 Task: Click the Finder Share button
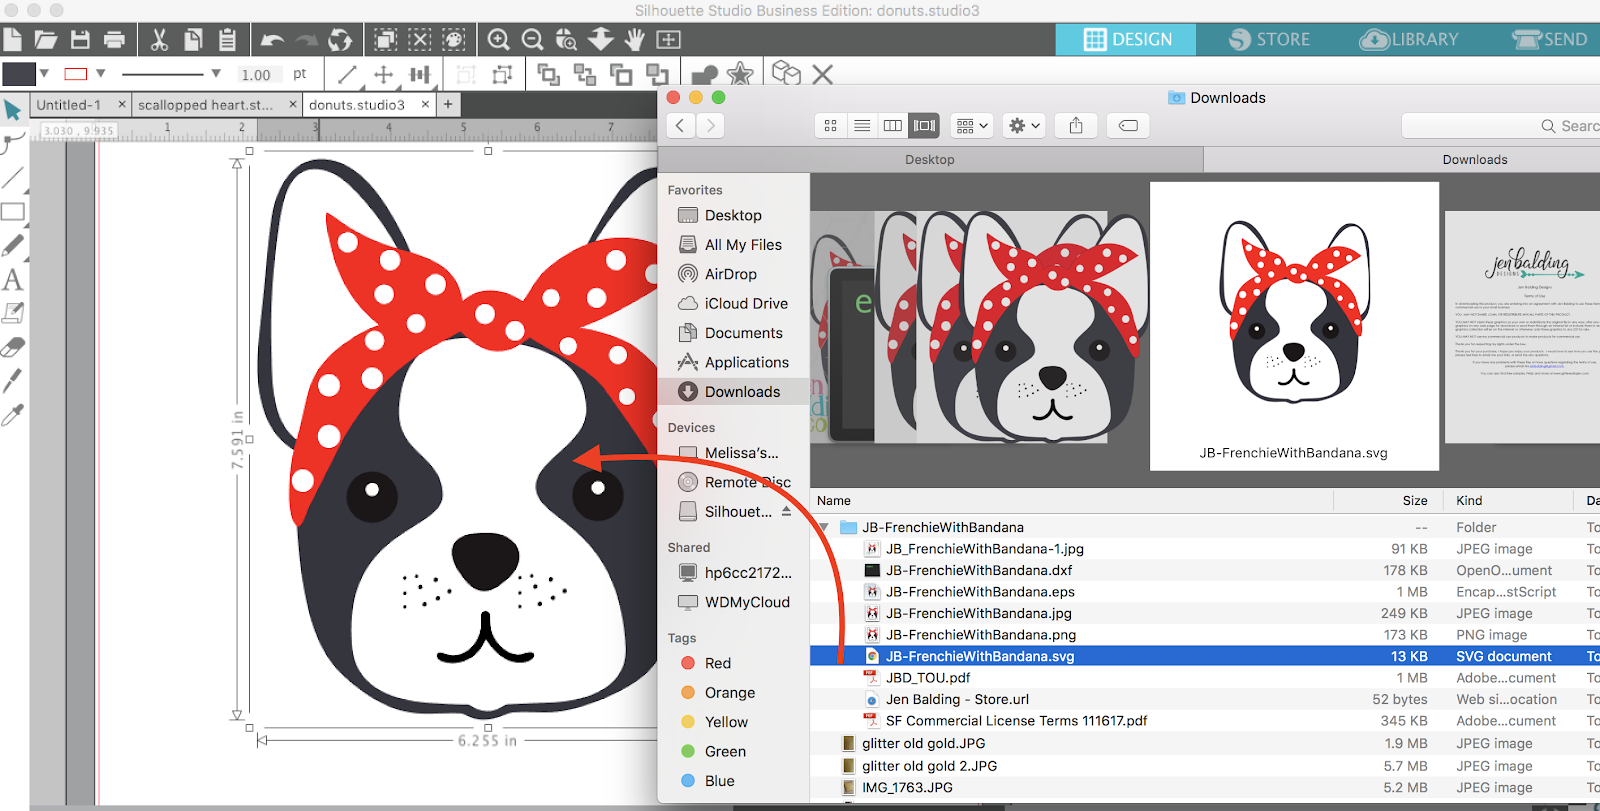click(x=1076, y=125)
